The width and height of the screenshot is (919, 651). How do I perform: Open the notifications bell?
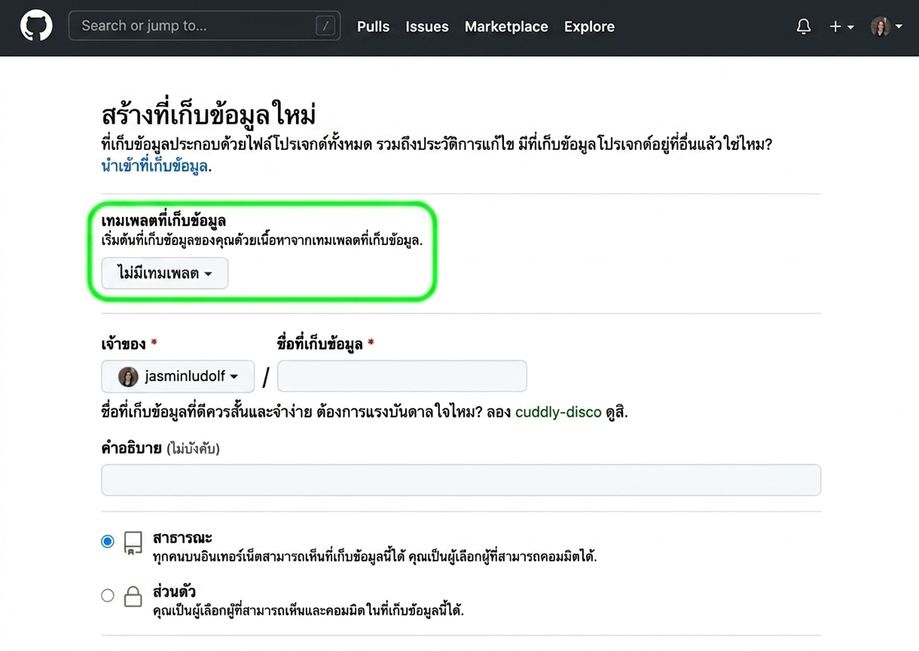(x=804, y=26)
